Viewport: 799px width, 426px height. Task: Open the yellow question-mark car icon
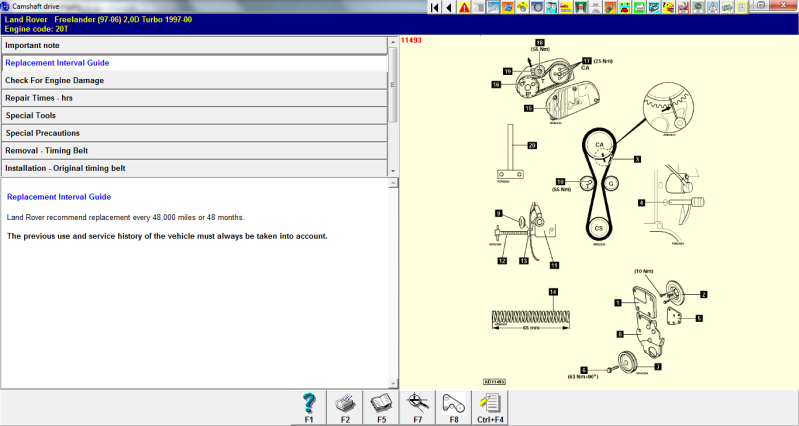point(668,7)
